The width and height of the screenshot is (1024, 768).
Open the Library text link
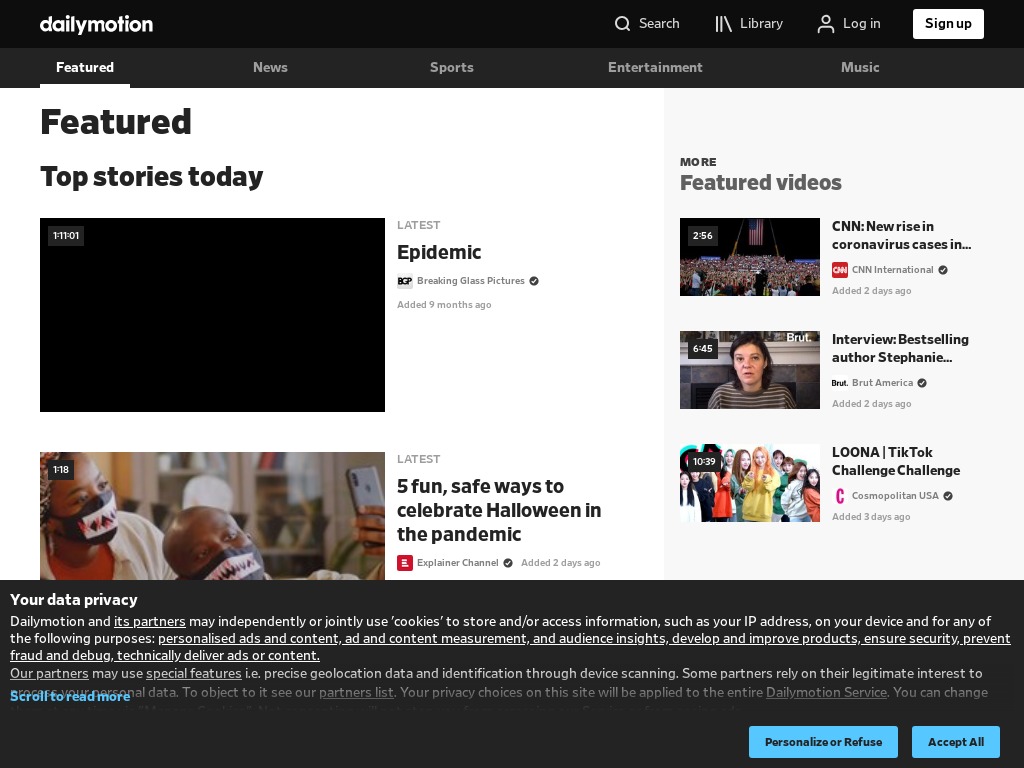(761, 24)
